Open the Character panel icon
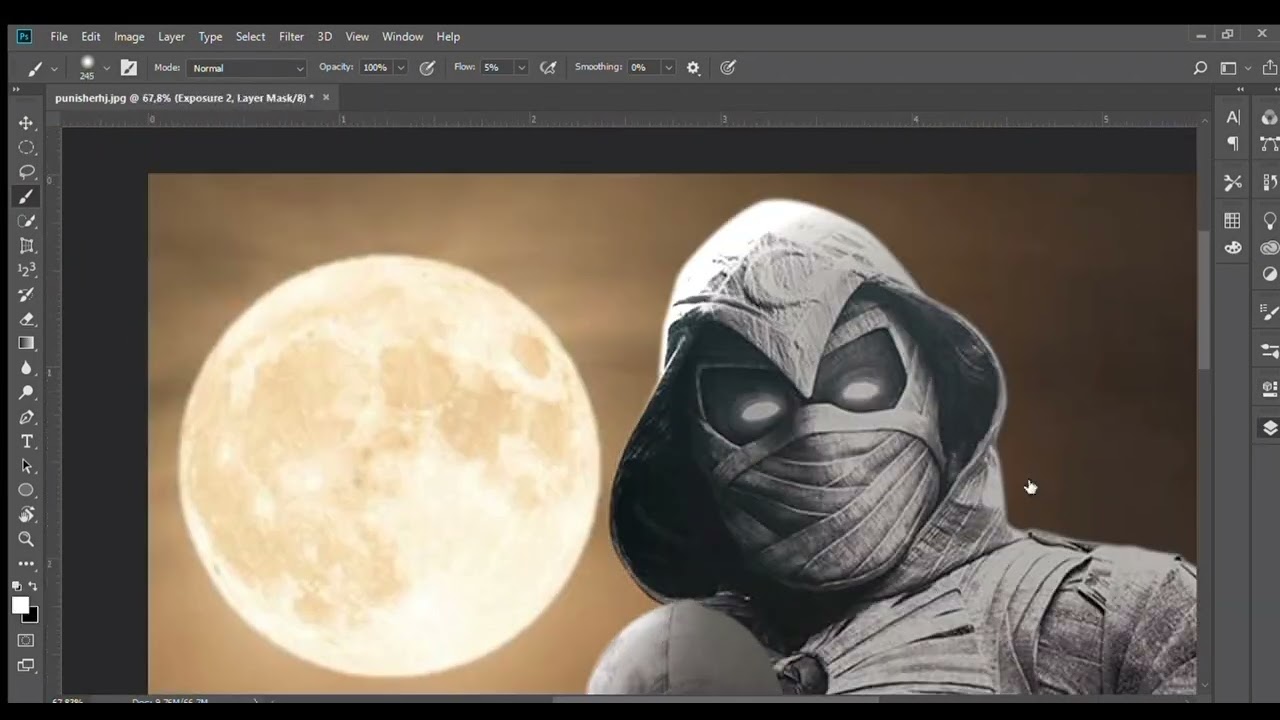Viewport: 1280px width, 720px height. [x=1233, y=118]
